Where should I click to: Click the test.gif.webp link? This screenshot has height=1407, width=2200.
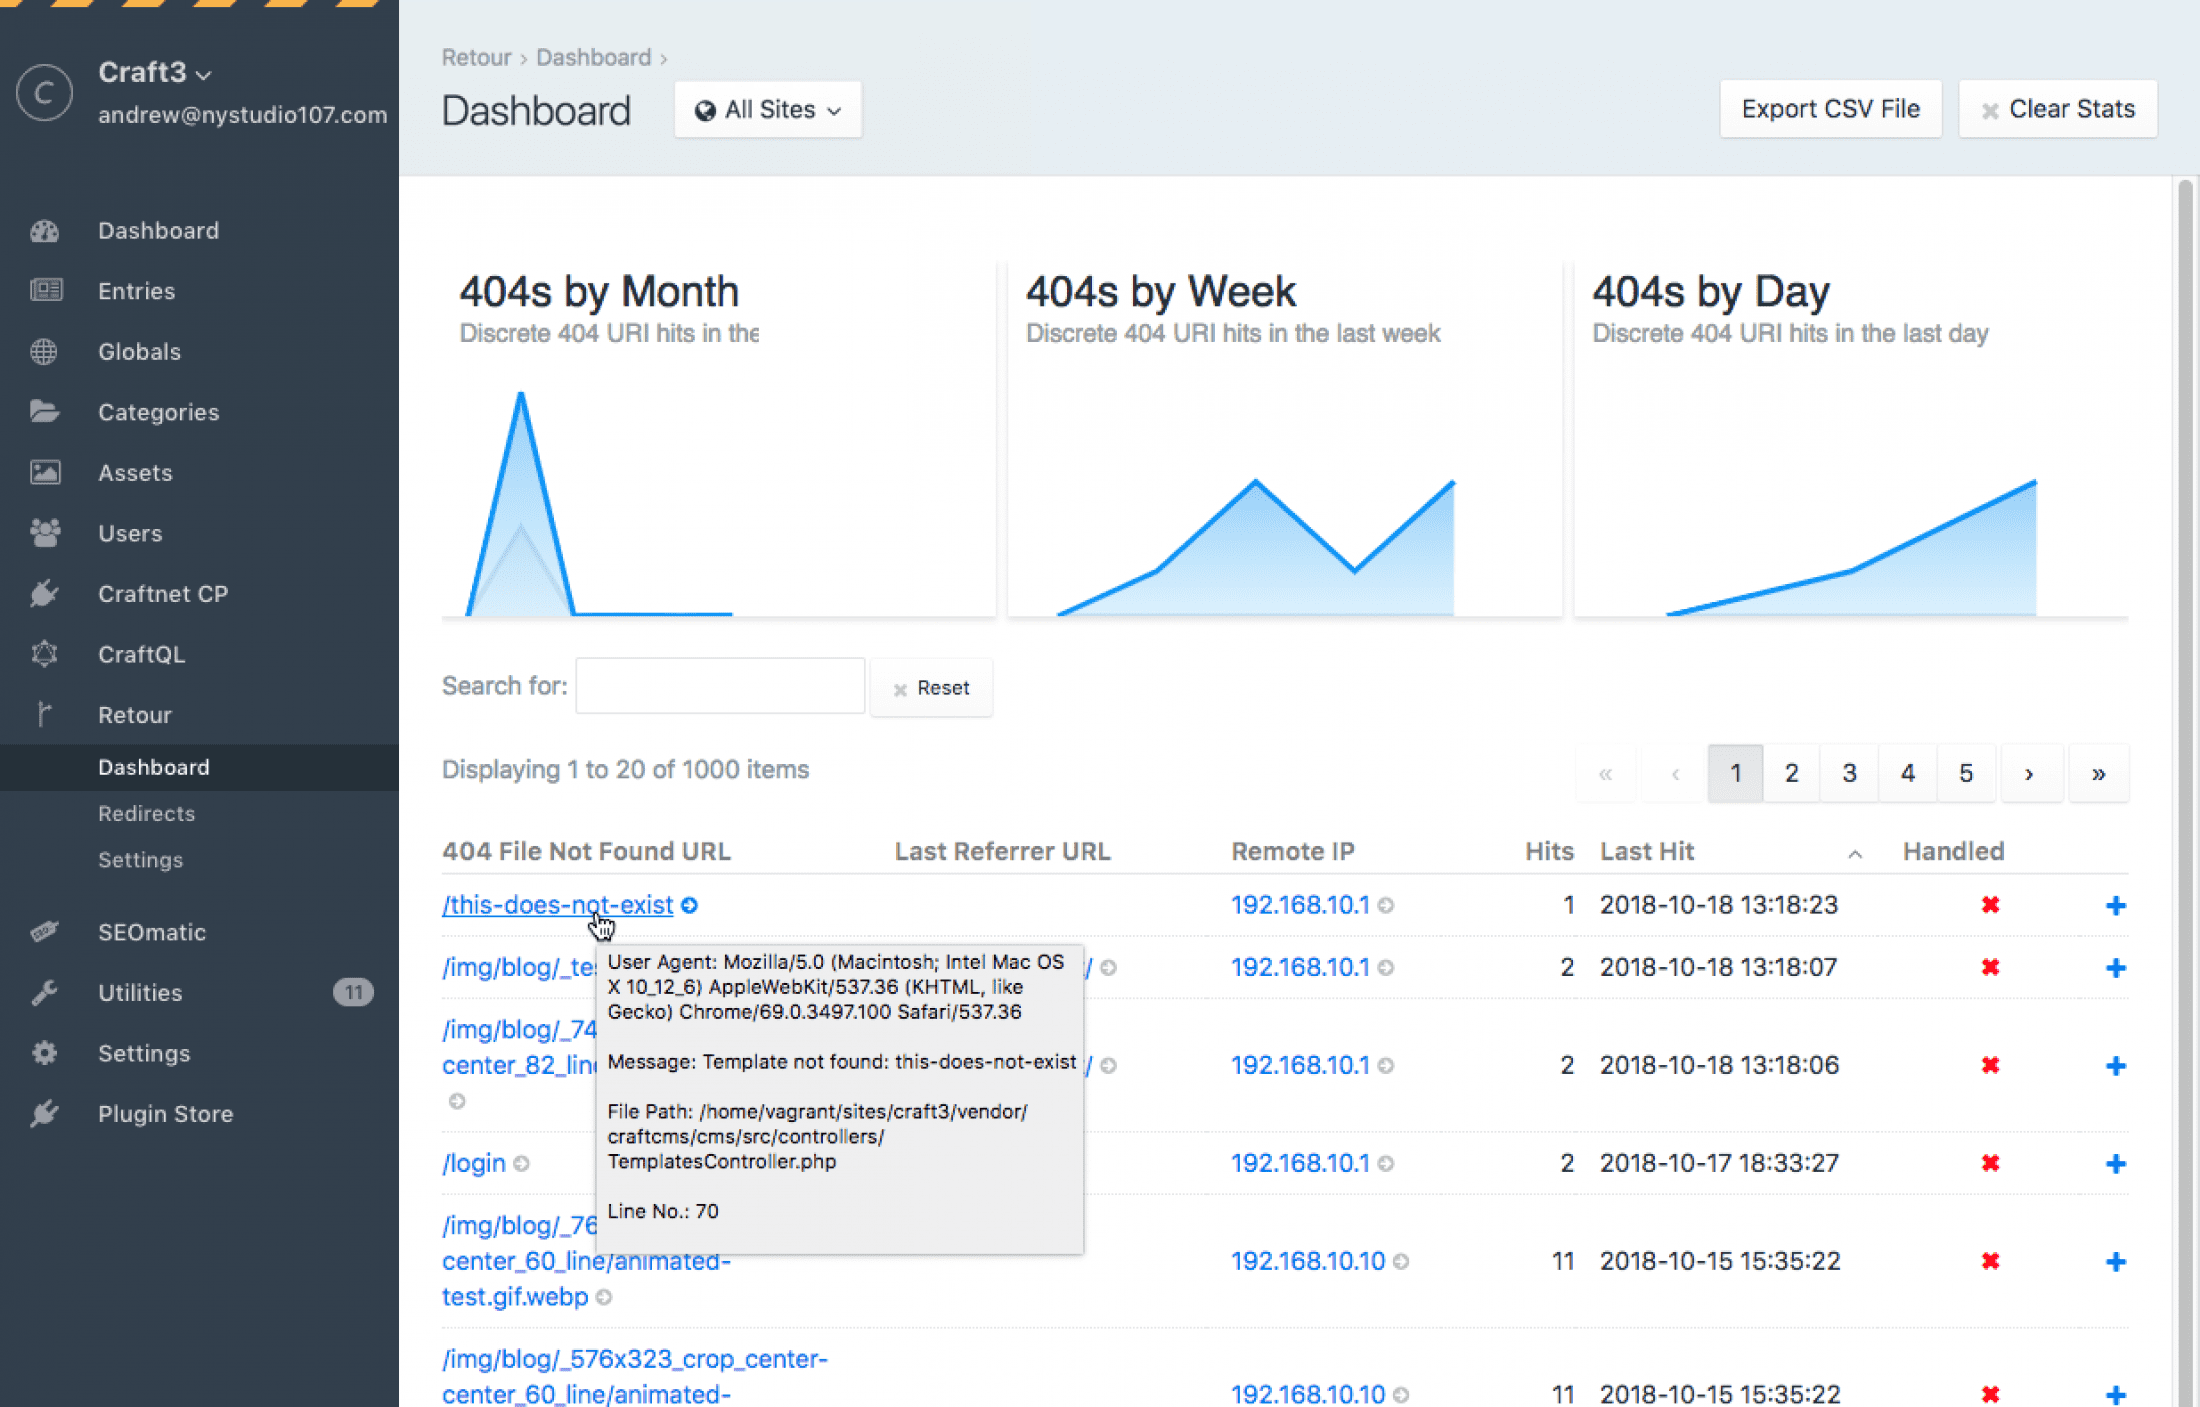click(x=514, y=1297)
